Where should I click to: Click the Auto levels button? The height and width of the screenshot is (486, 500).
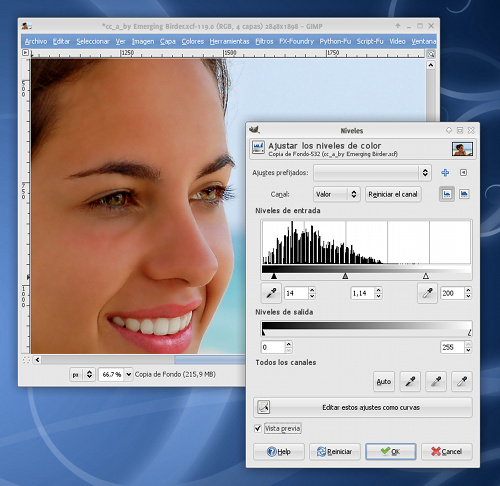pyautogui.click(x=384, y=381)
